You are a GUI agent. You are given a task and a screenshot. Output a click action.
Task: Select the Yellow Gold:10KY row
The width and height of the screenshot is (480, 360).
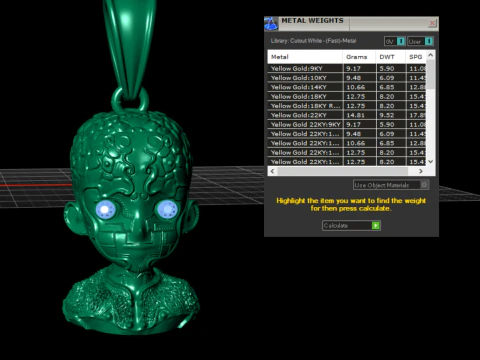[347, 78]
